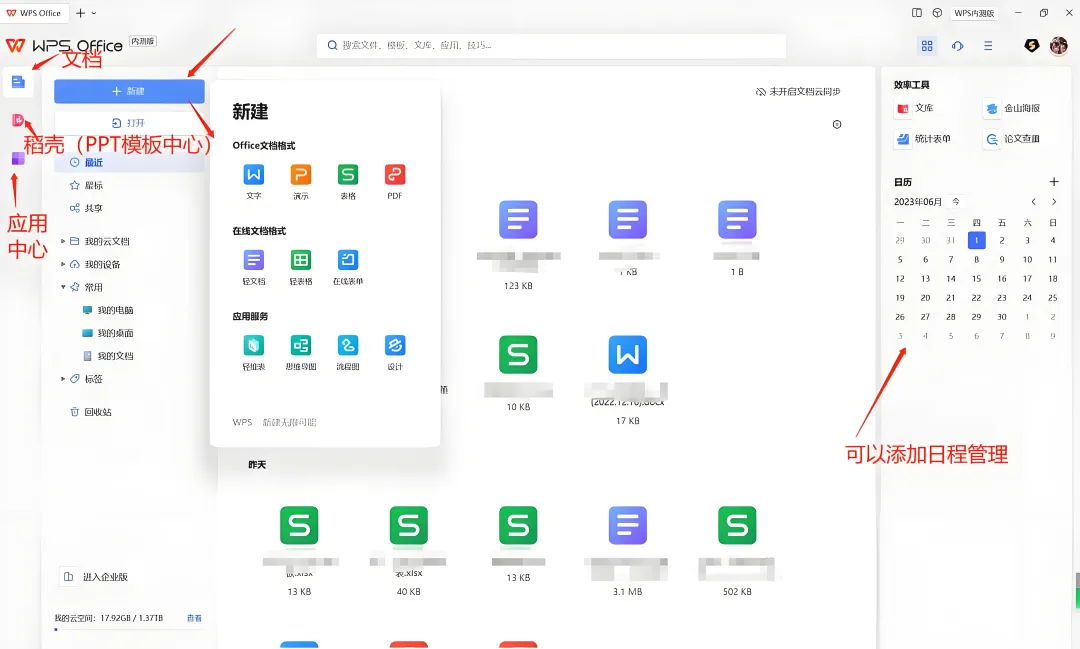1080x649 pixels.
Task: Create a new 在线表单 online form
Action: pyautogui.click(x=348, y=267)
